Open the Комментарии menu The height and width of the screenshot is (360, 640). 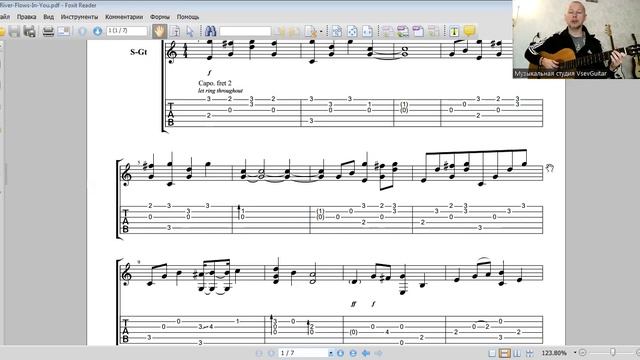124,17
